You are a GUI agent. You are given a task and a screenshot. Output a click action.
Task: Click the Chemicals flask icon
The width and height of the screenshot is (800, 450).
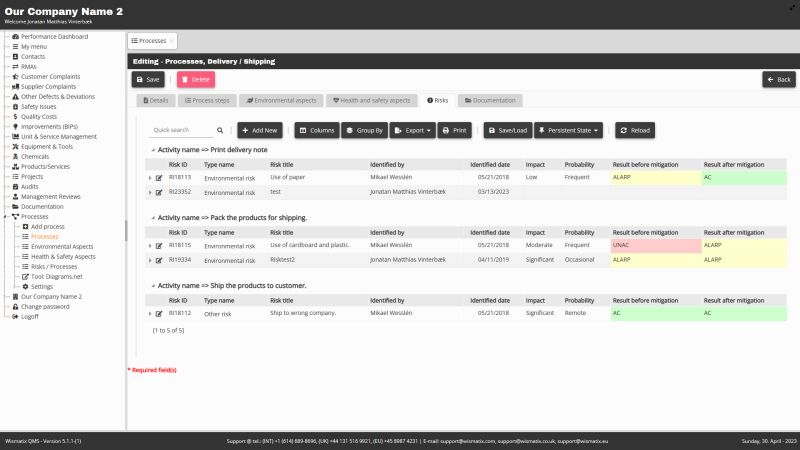tap(15, 157)
